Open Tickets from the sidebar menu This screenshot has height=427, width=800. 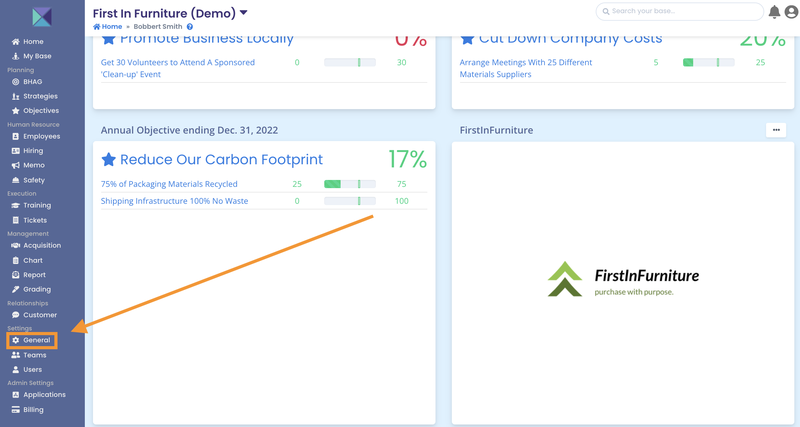(x=35, y=220)
